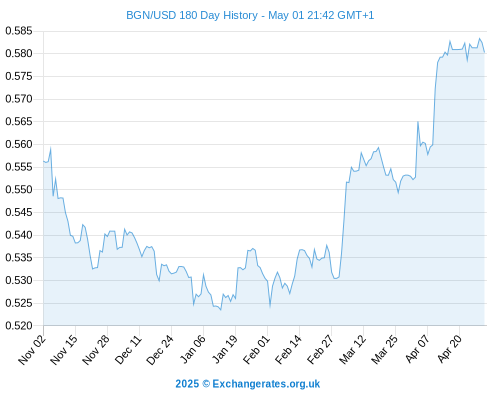
Task: Select the Feb 01 x-axis date label
Action: tap(256, 350)
